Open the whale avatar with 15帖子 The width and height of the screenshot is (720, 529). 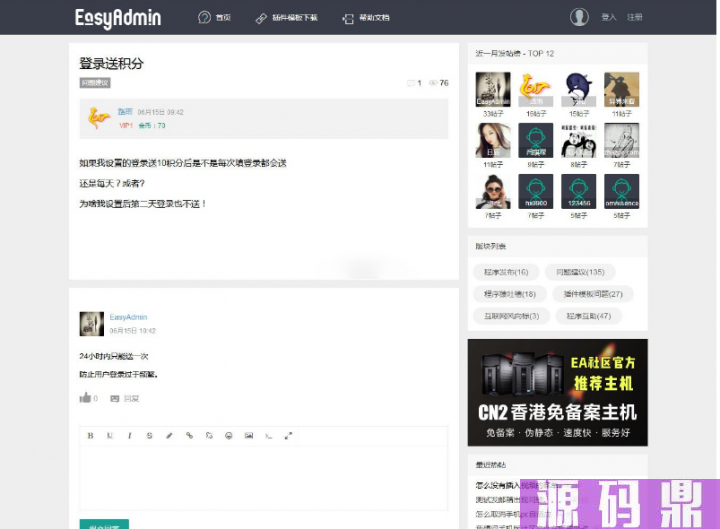click(x=579, y=89)
